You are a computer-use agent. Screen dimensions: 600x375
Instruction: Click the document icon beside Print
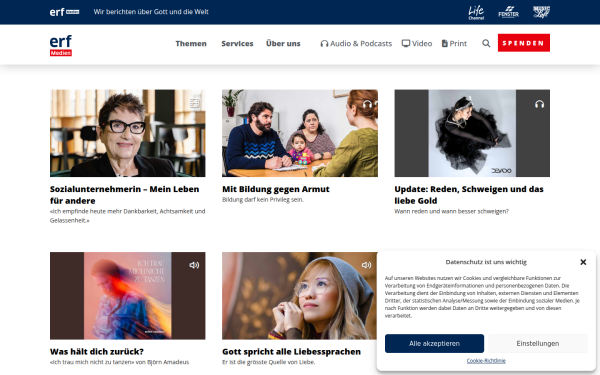445,44
